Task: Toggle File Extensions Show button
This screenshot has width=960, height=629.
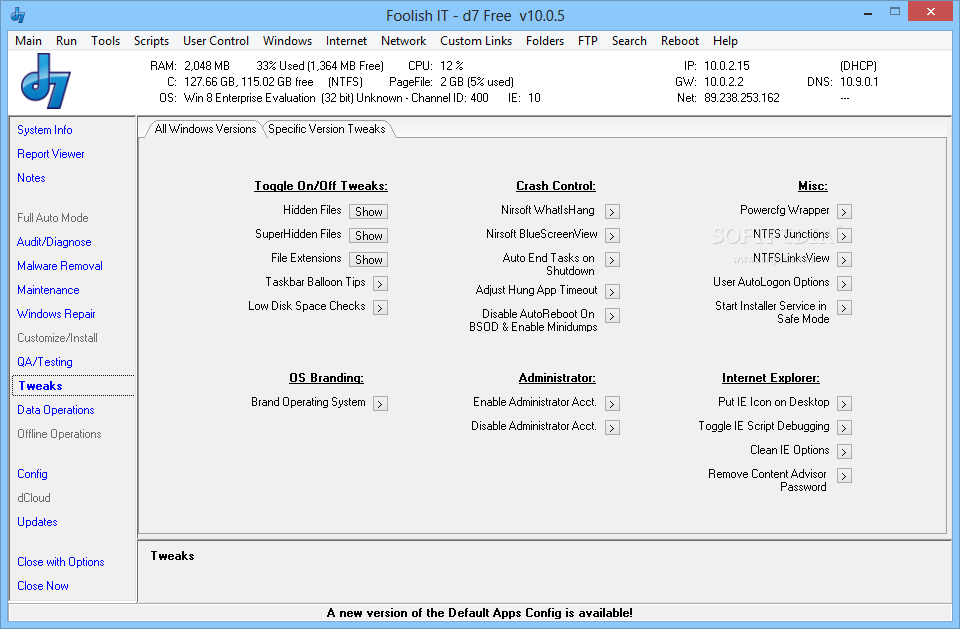Action: [369, 259]
